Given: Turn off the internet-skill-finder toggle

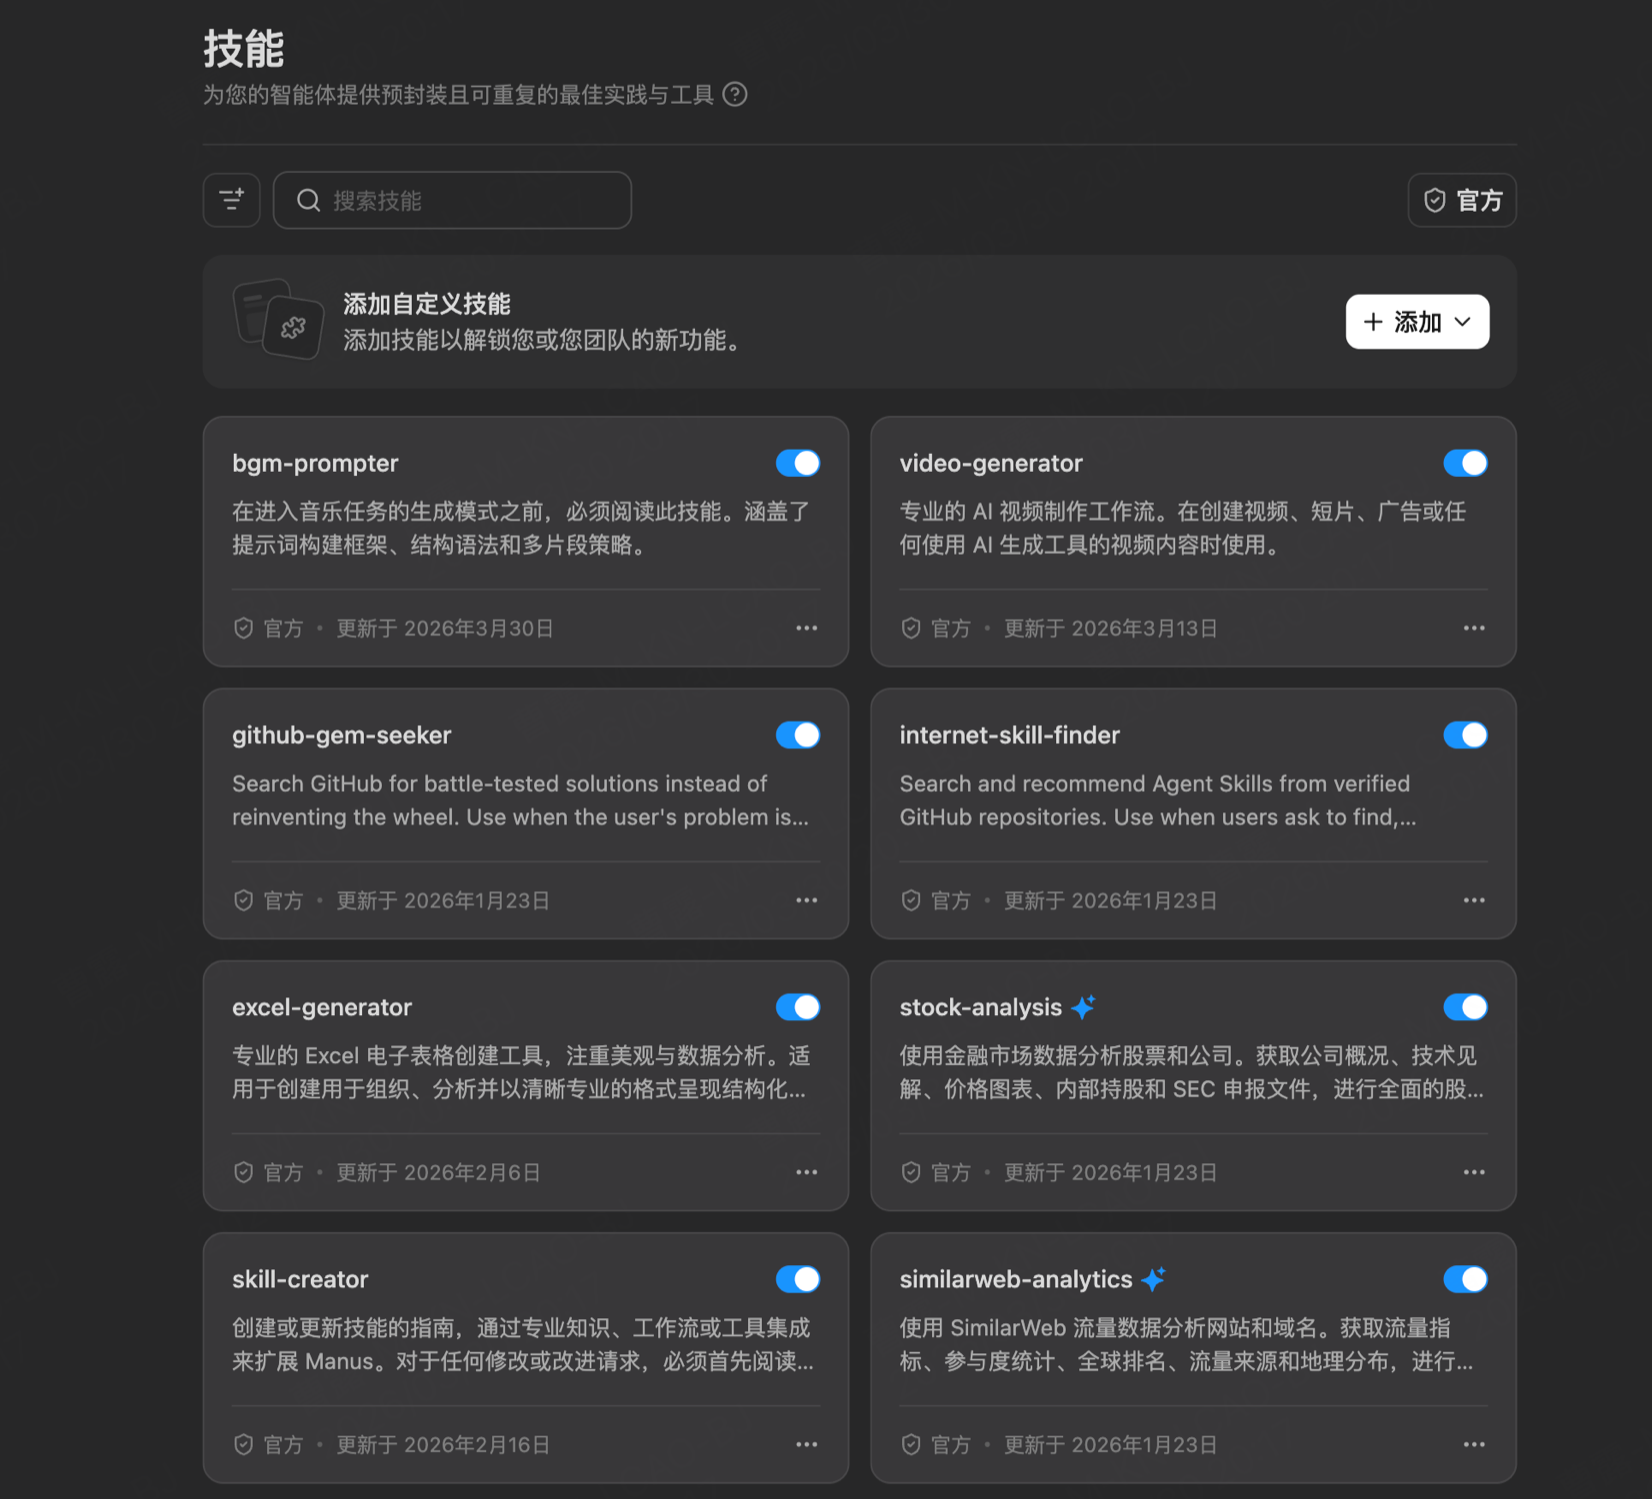Looking at the screenshot, I should coord(1465,735).
